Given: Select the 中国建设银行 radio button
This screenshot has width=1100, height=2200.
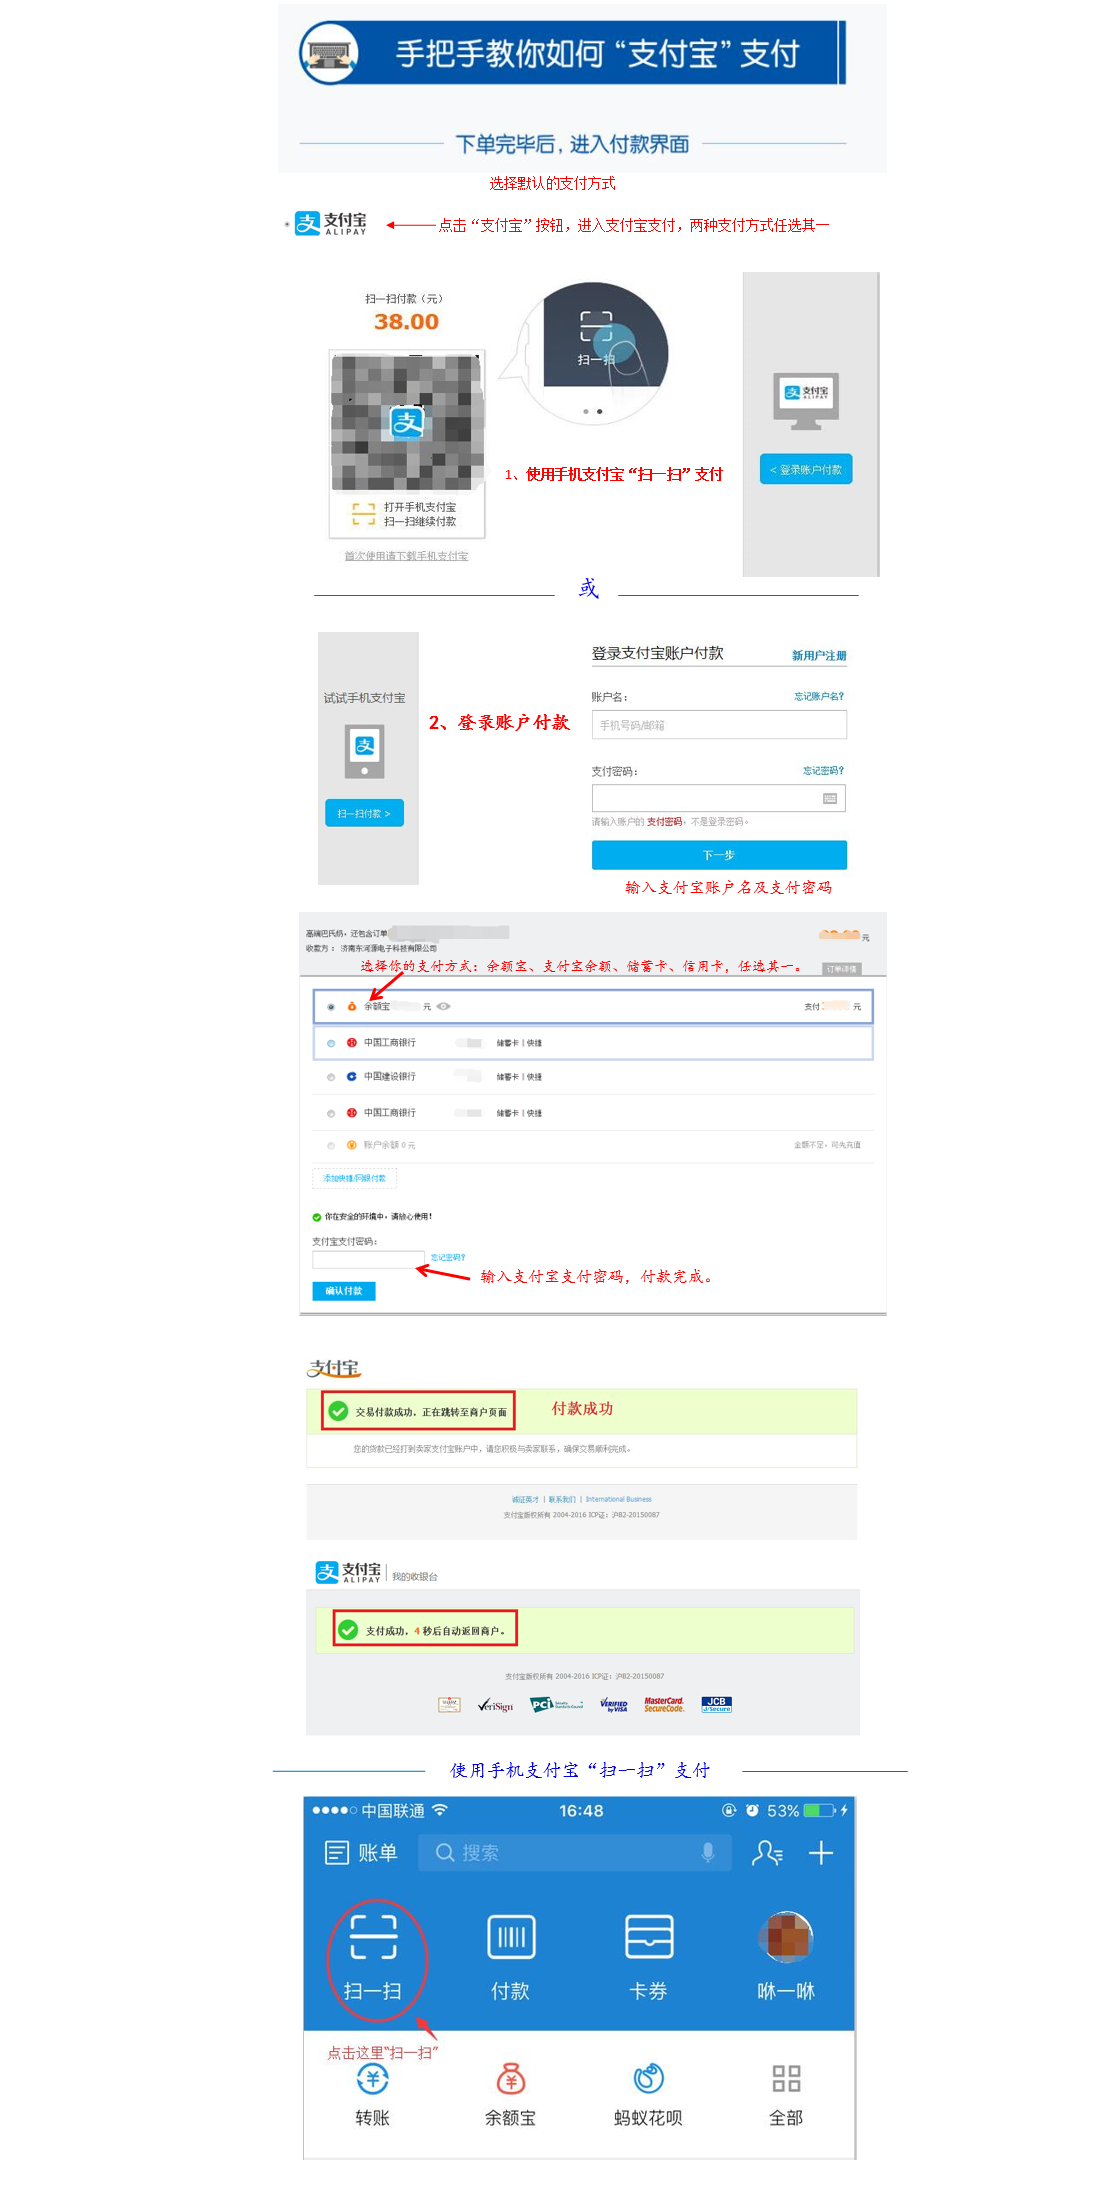Looking at the screenshot, I should coord(331,1077).
